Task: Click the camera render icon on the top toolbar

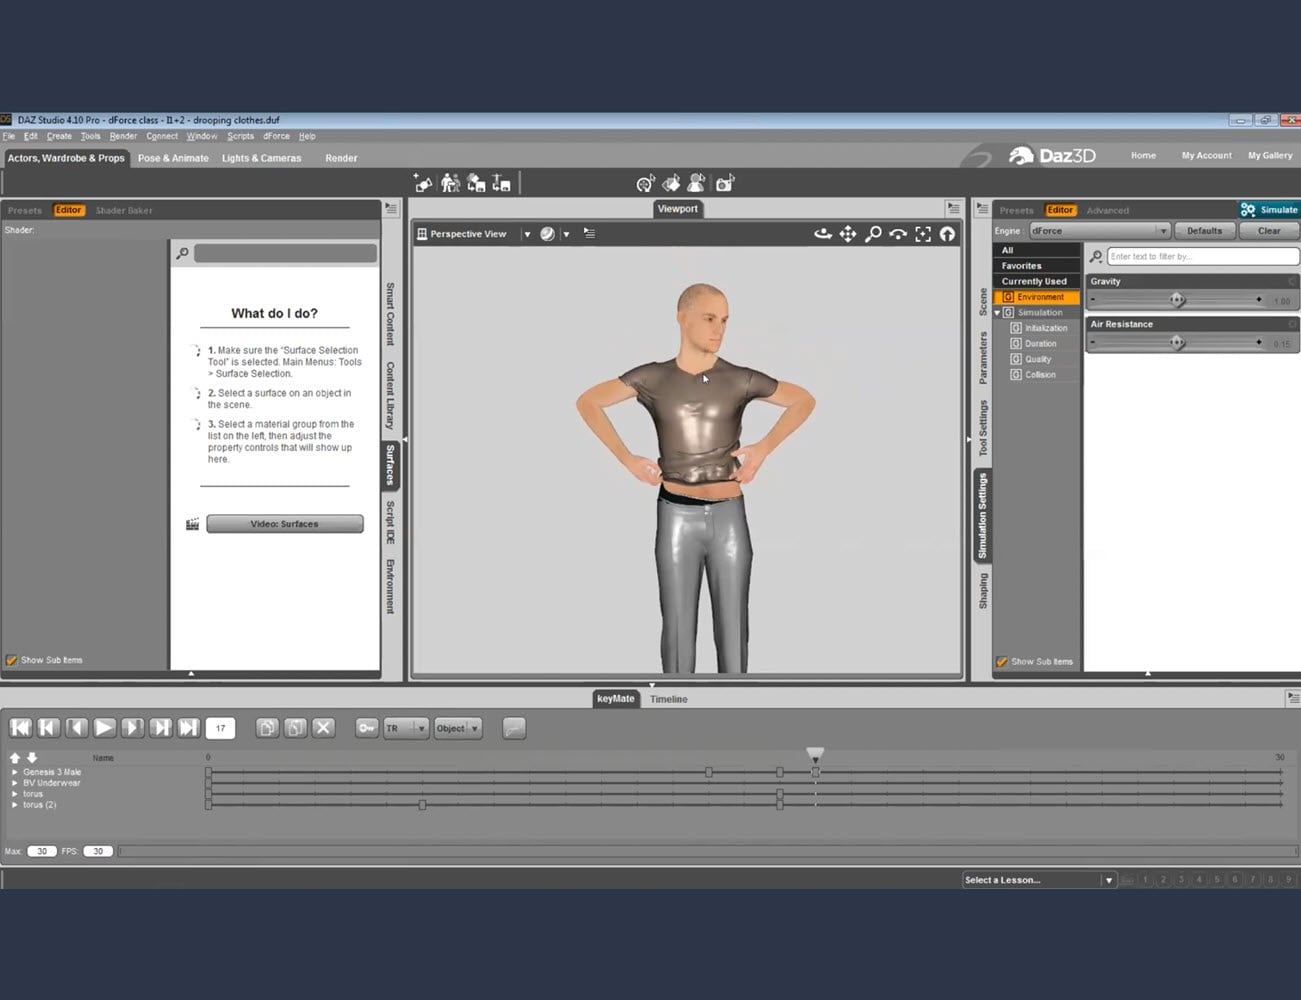Action: 725,182
